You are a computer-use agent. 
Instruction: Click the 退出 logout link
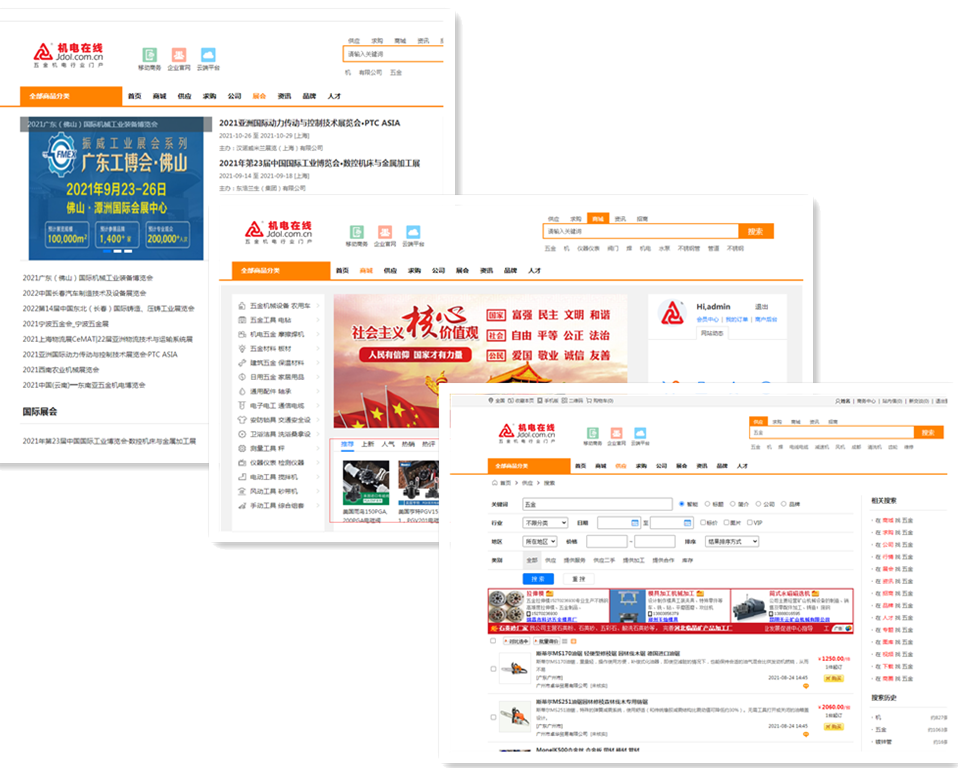tap(761, 307)
